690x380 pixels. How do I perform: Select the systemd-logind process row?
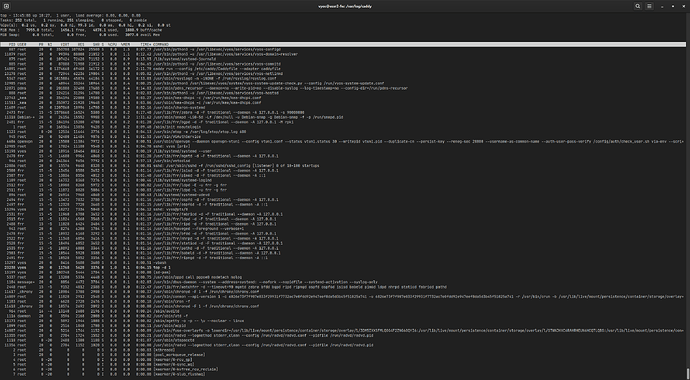[x=343, y=180]
